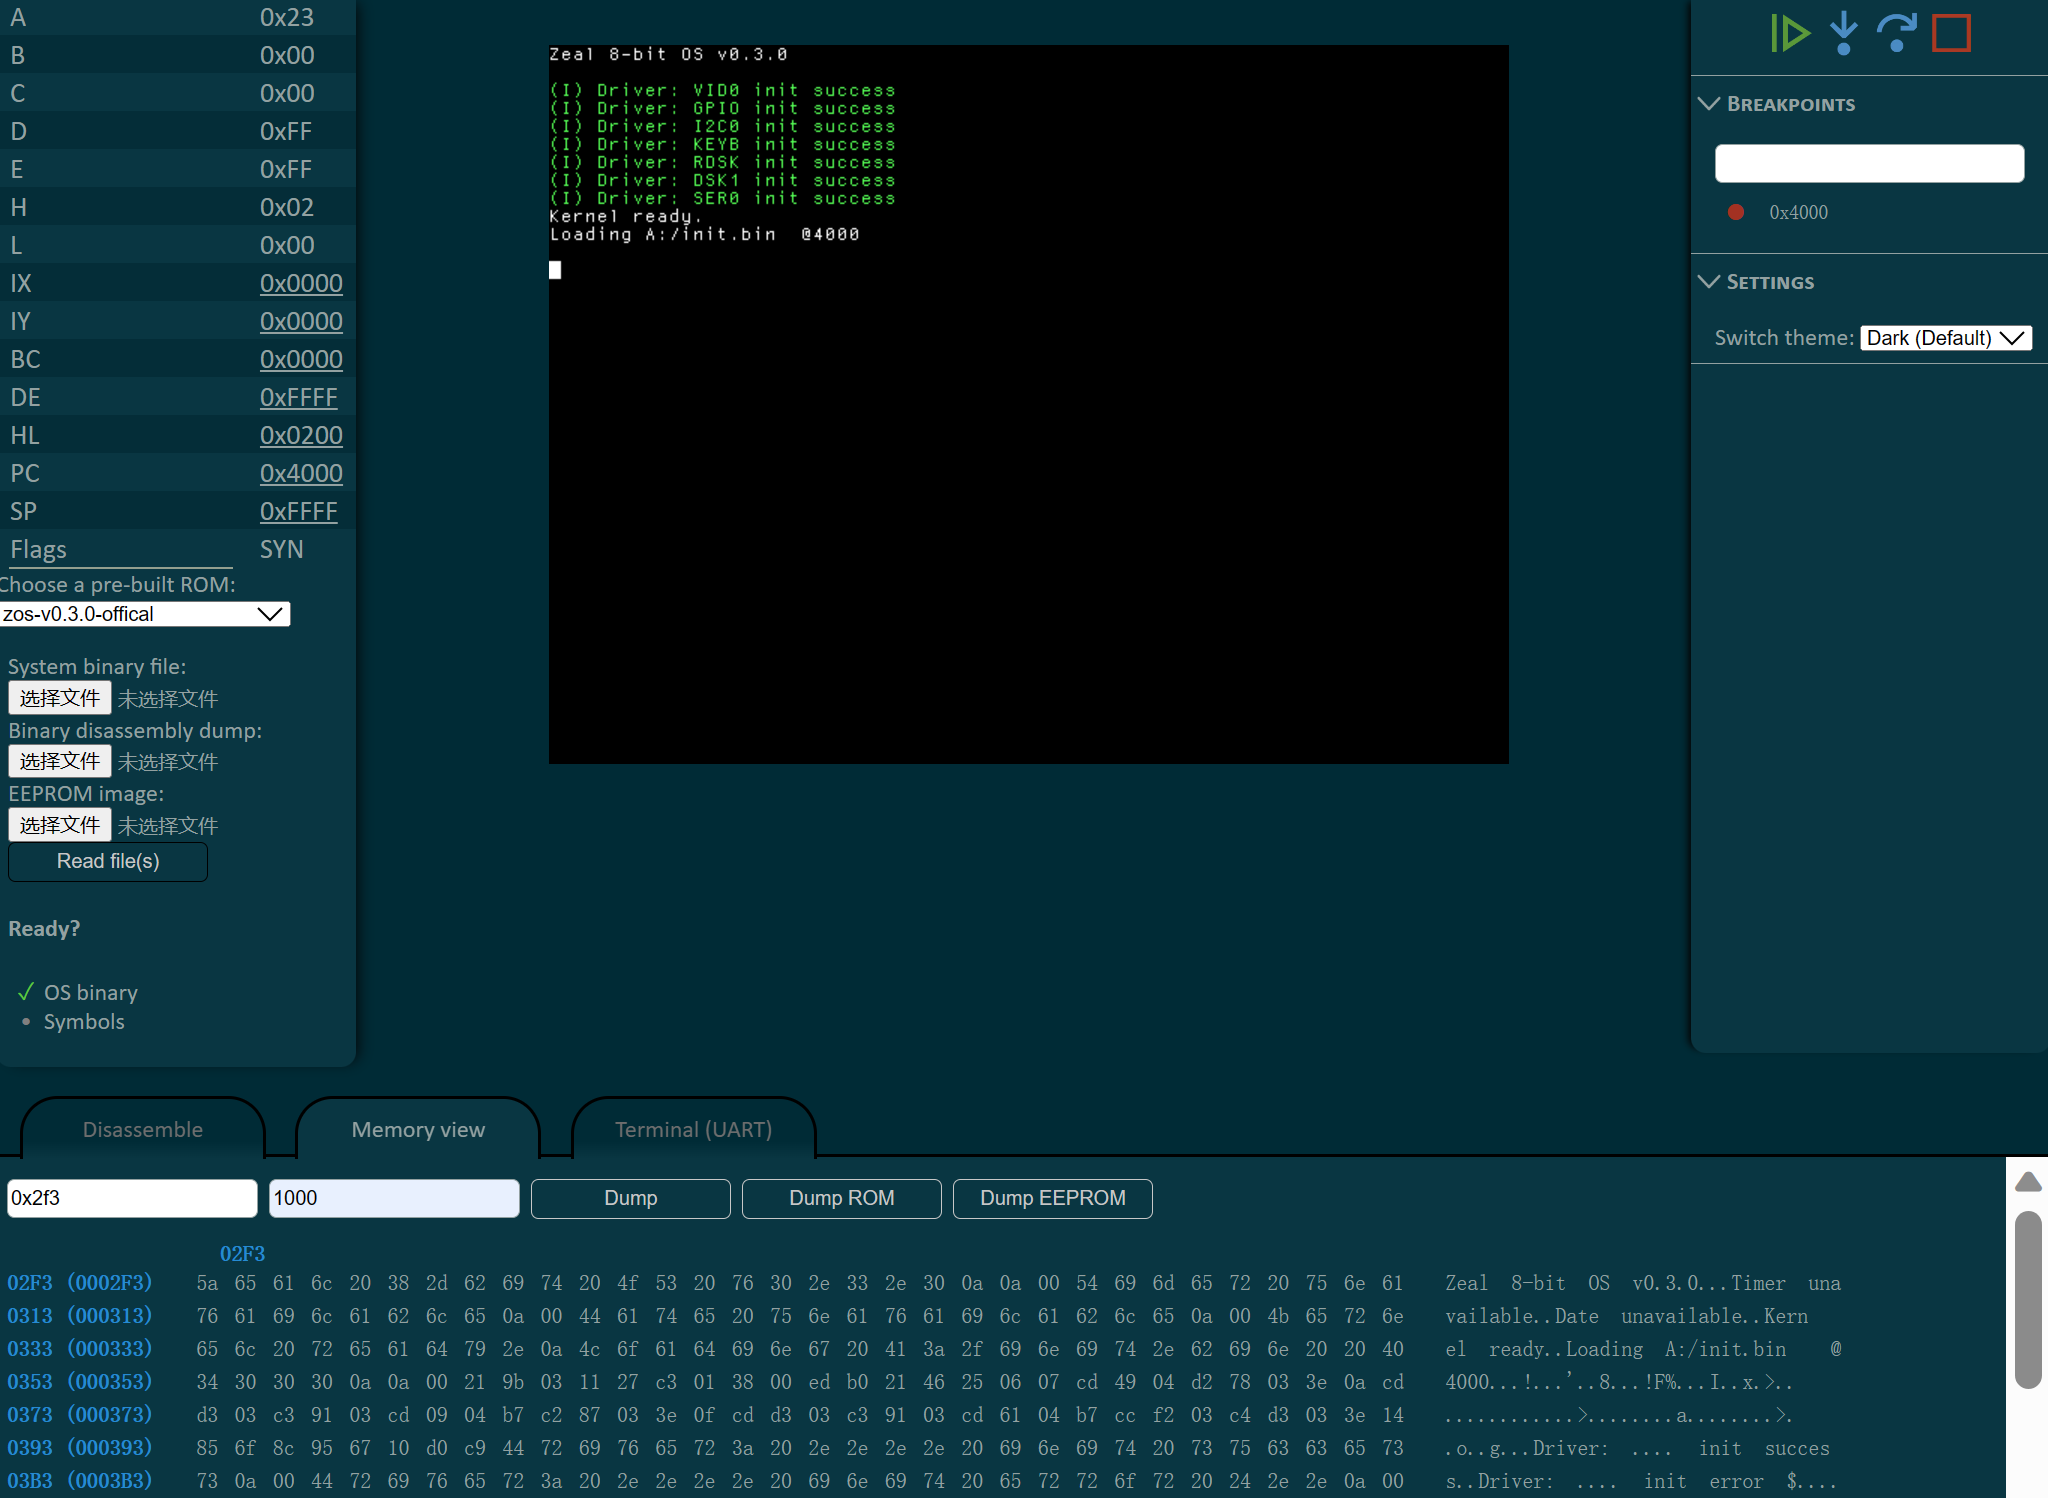This screenshot has height=1498, width=2048.
Task: Switch to the Disassemble tab
Action: coord(143,1130)
